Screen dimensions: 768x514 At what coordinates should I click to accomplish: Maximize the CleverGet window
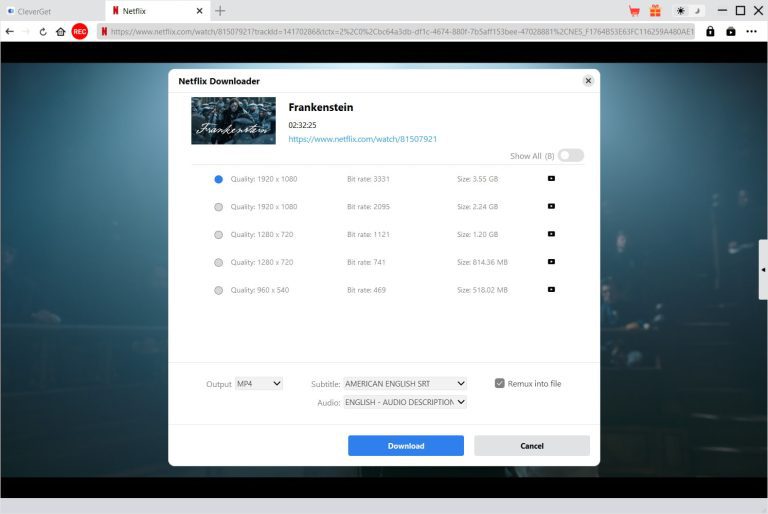point(741,11)
